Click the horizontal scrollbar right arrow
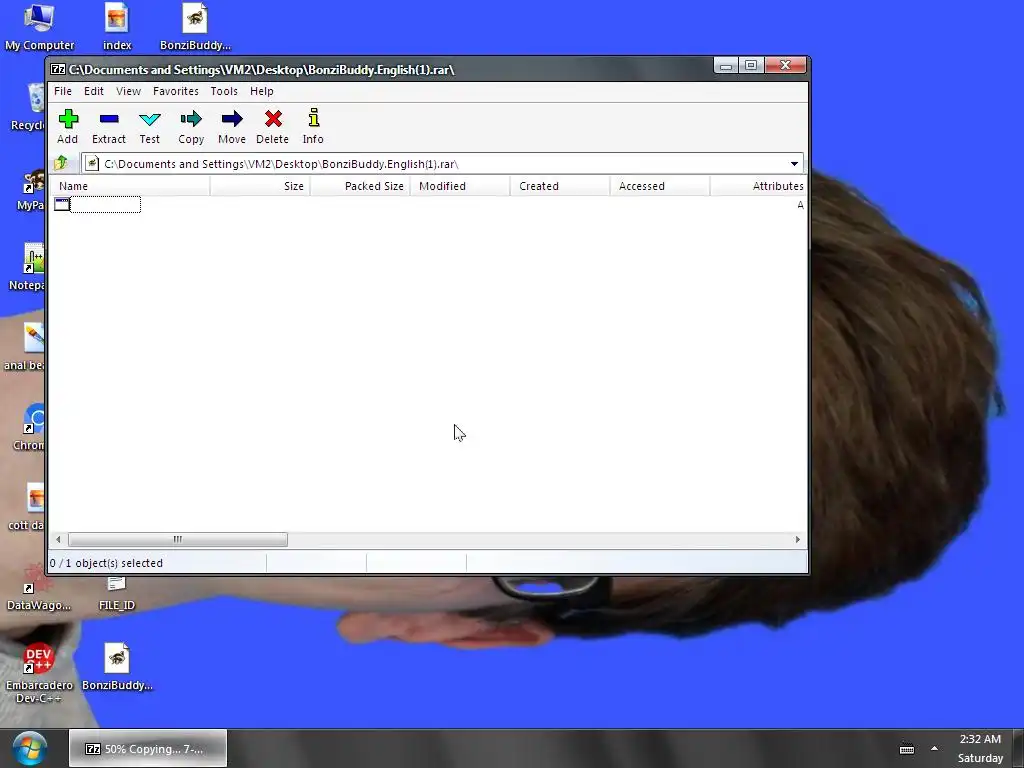 [x=797, y=539]
